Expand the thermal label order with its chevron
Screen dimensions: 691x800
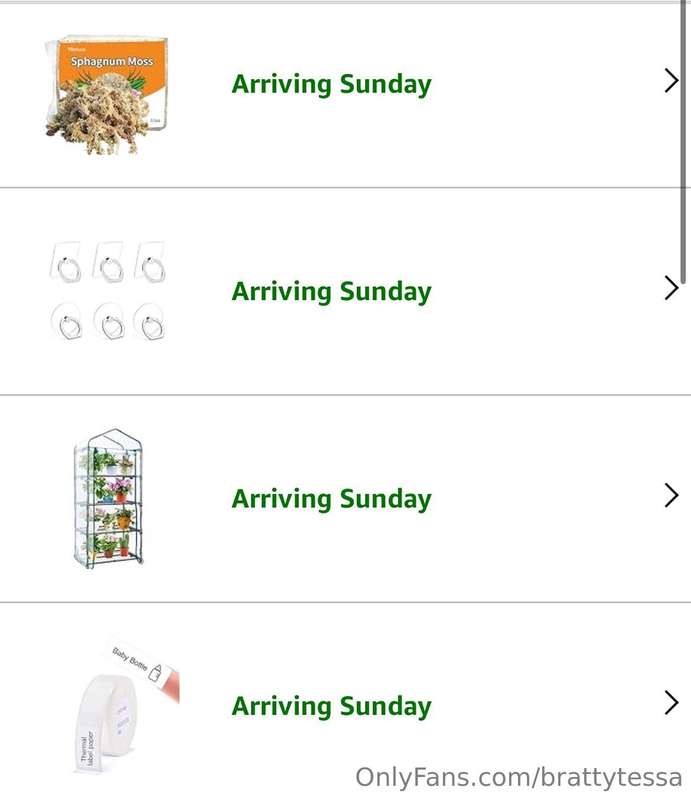point(671,703)
